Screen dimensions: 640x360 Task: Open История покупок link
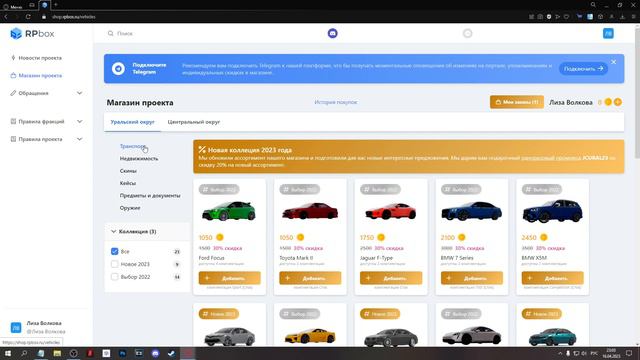(x=336, y=102)
